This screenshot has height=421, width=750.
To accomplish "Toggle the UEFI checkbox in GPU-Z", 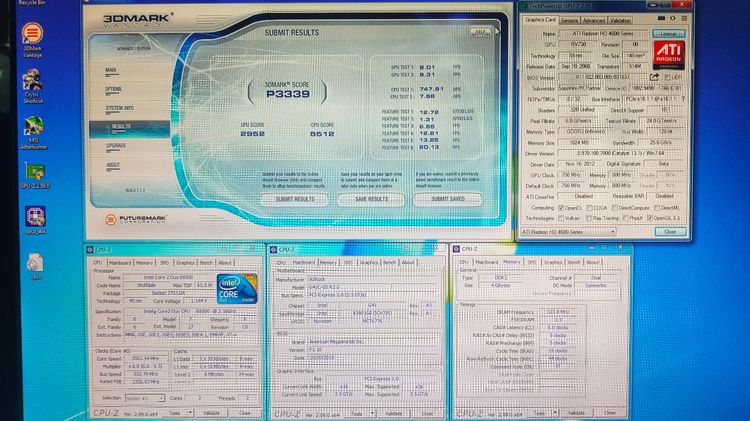I will tap(667, 77).
